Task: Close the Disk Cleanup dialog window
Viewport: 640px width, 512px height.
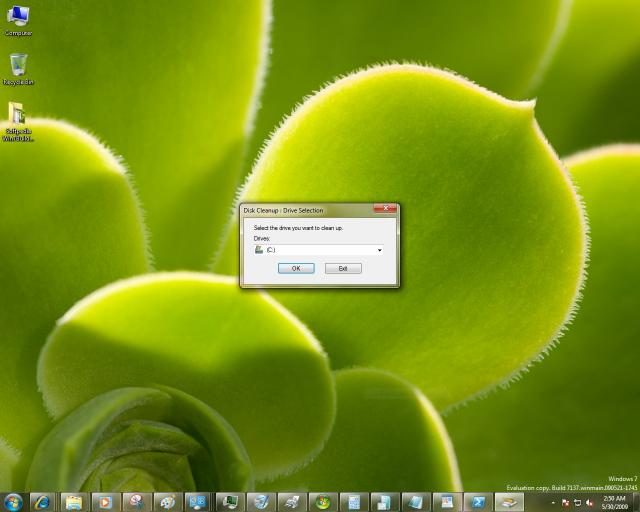Action: (x=385, y=210)
